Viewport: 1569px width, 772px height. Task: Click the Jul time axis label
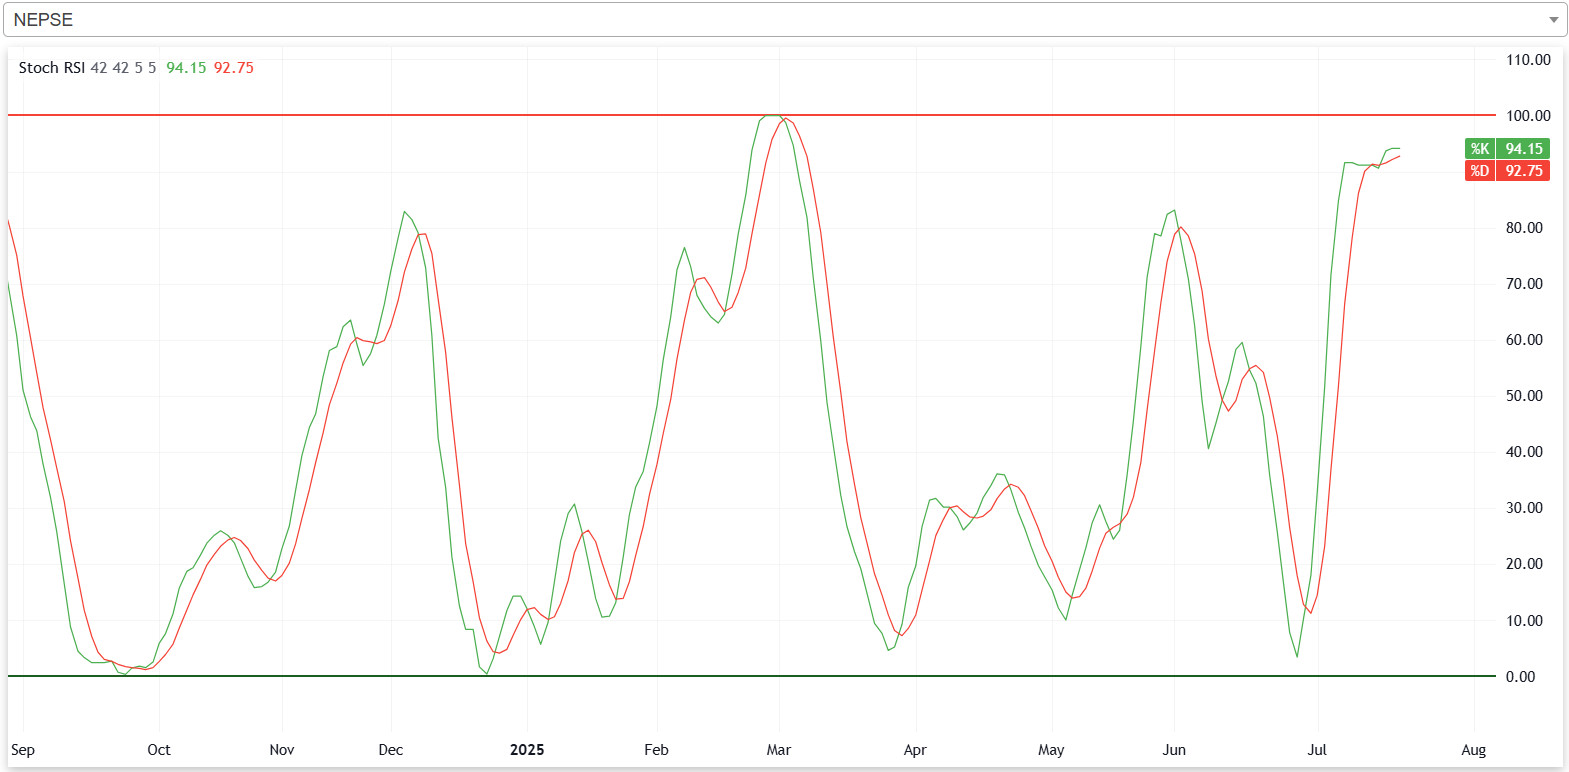1317,750
